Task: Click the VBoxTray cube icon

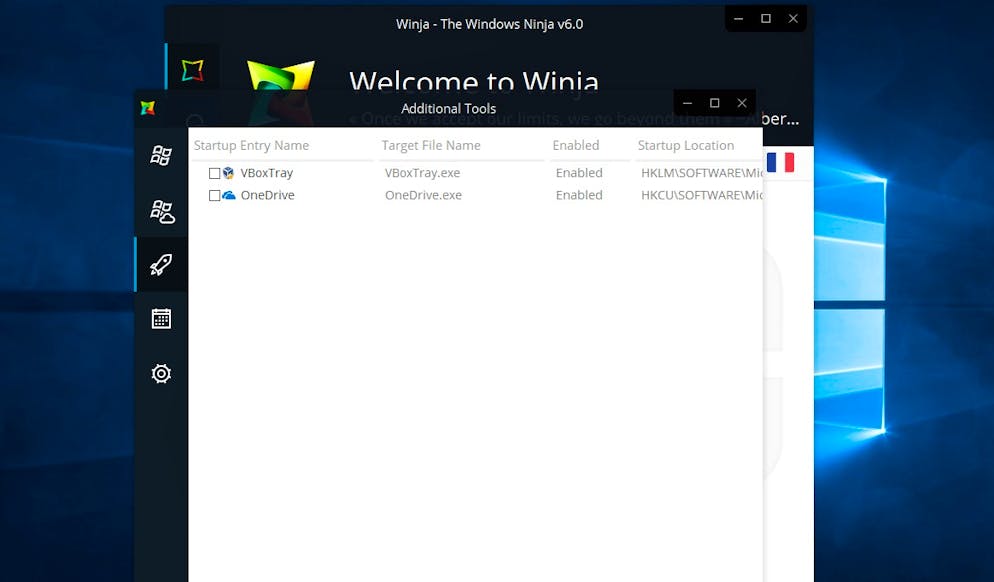Action: click(229, 172)
